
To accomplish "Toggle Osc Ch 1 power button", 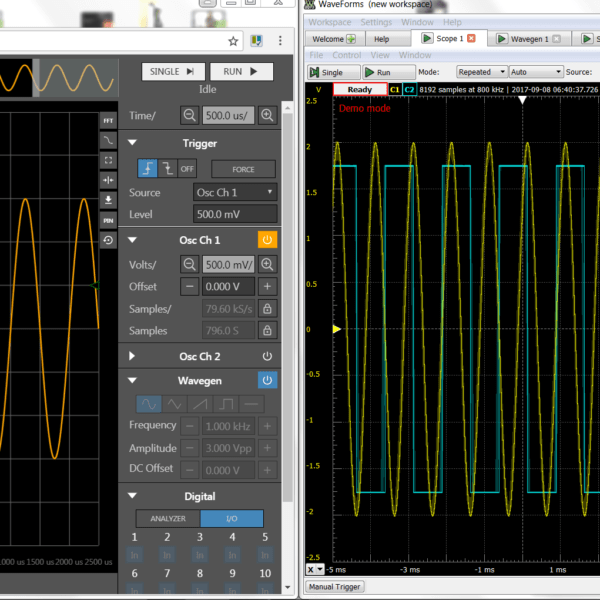I will click(267, 240).
